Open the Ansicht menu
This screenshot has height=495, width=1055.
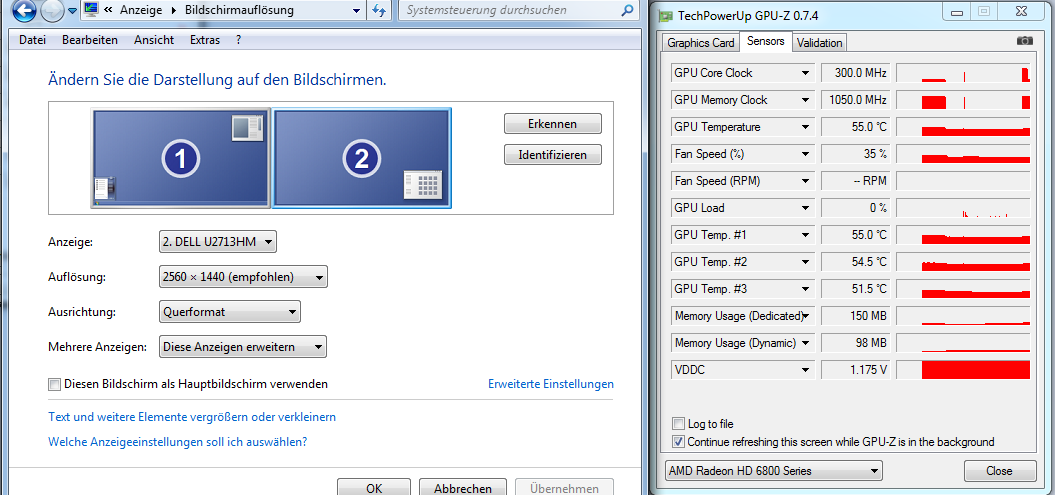tap(154, 40)
